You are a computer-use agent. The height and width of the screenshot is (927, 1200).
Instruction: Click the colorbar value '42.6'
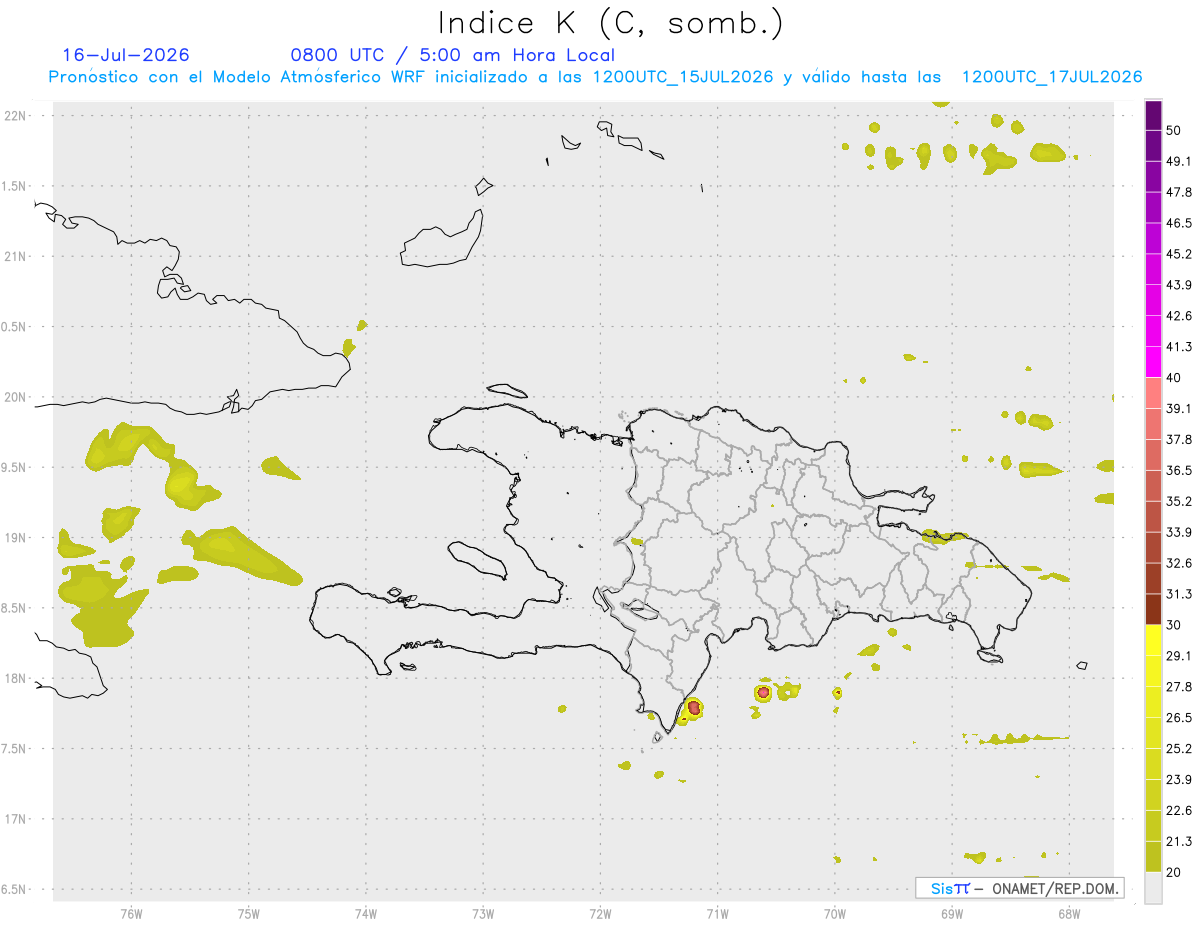(1179, 316)
